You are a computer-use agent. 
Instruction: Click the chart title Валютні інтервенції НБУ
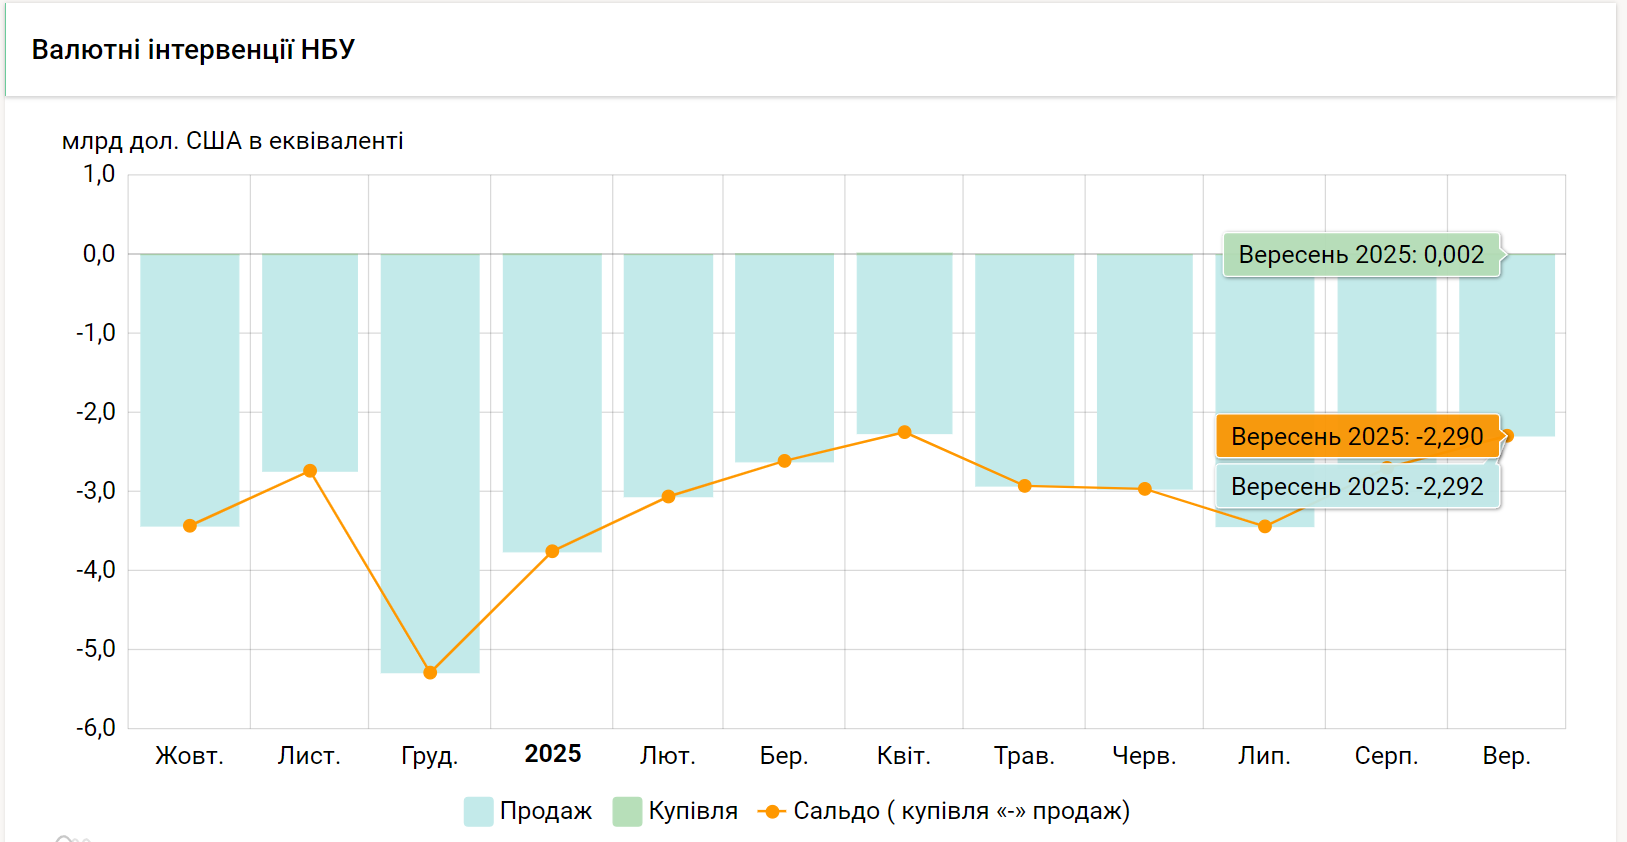coord(193,50)
